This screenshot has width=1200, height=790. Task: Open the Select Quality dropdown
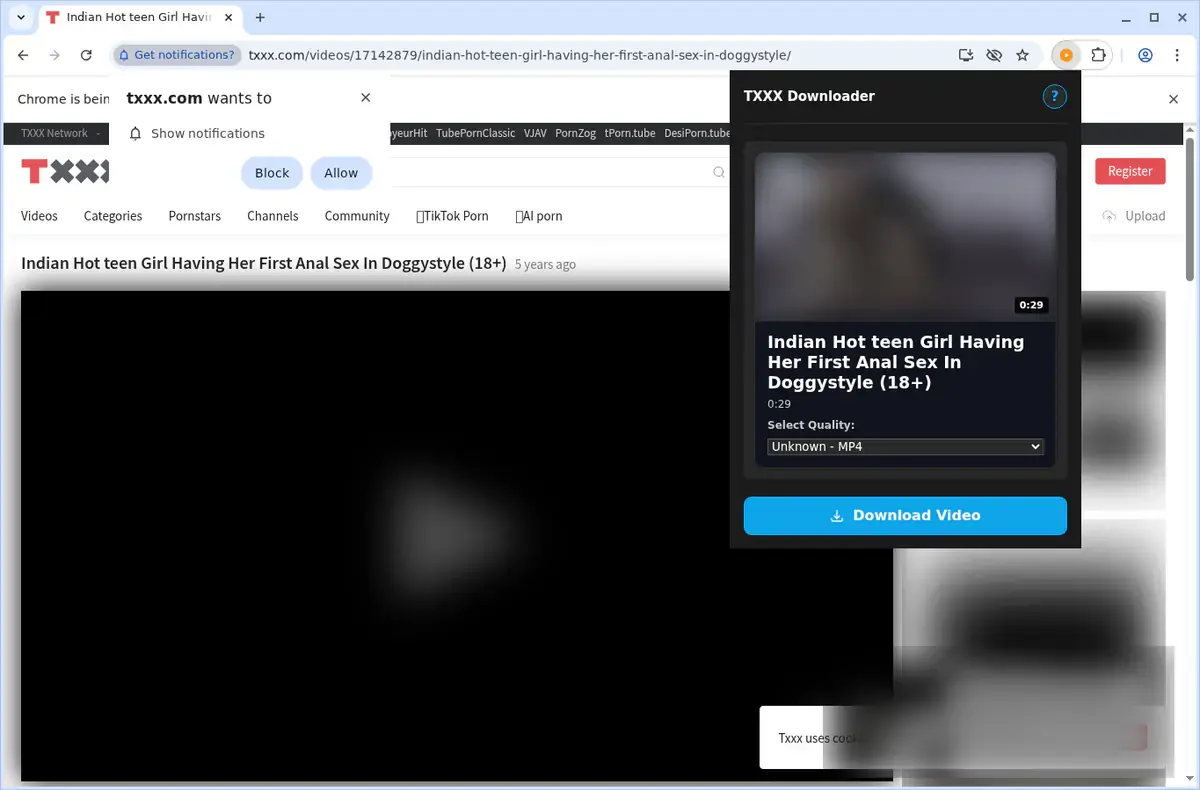tap(905, 446)
